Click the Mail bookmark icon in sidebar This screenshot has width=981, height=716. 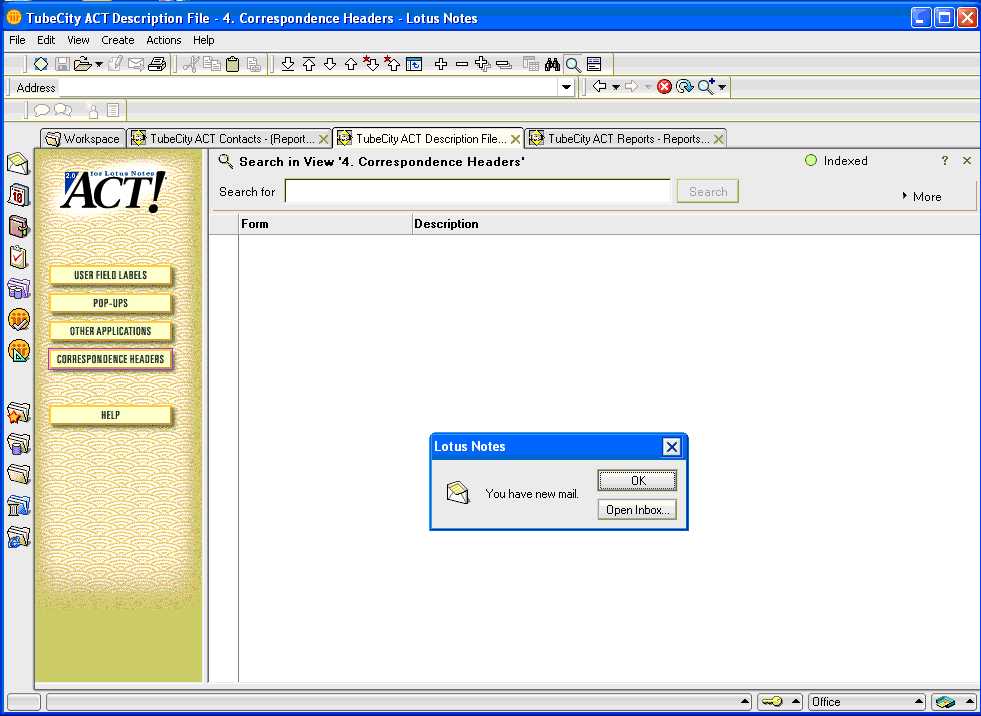point(18,164)
